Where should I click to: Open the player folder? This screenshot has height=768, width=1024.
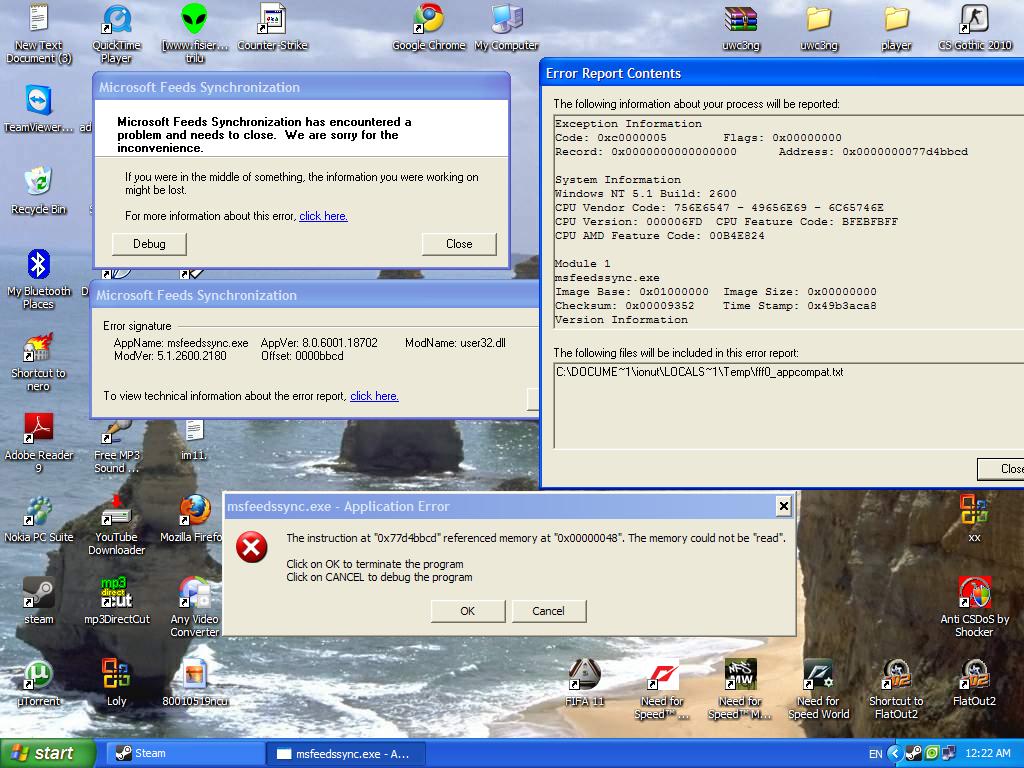(x=896, y=27)
